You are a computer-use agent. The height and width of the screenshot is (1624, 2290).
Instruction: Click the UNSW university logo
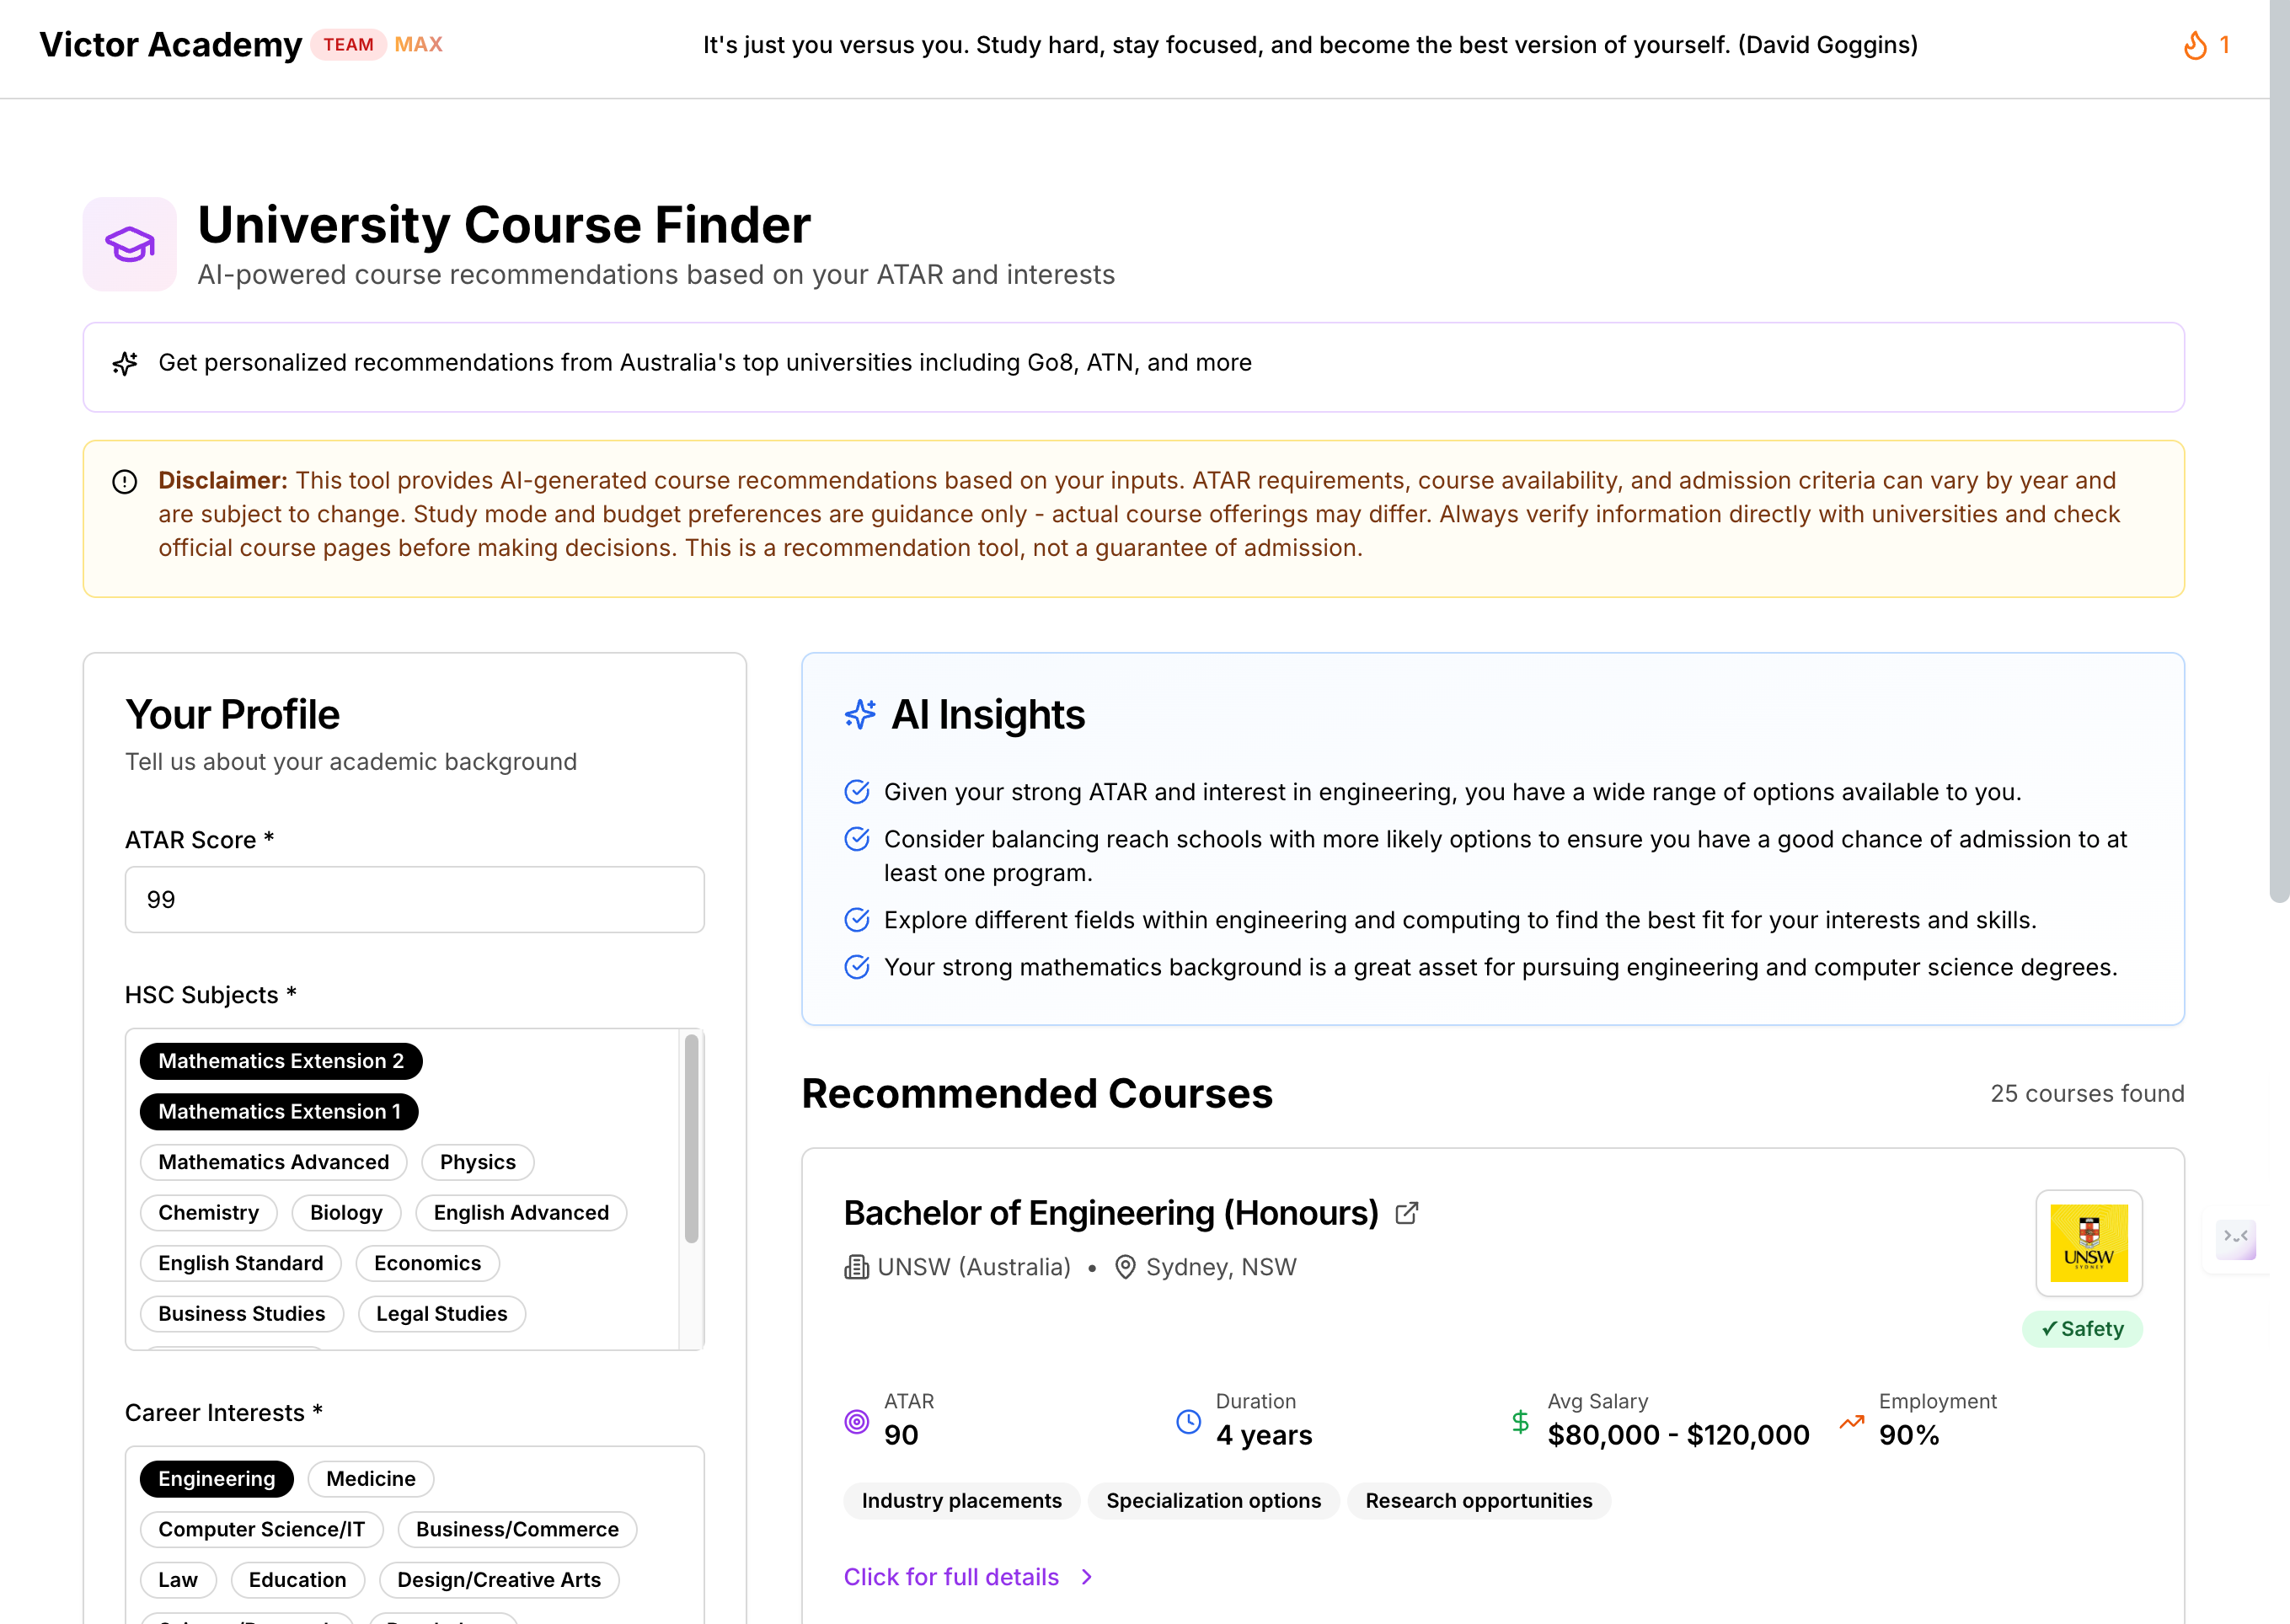pyautogui.click(x=2088, y=1243)
